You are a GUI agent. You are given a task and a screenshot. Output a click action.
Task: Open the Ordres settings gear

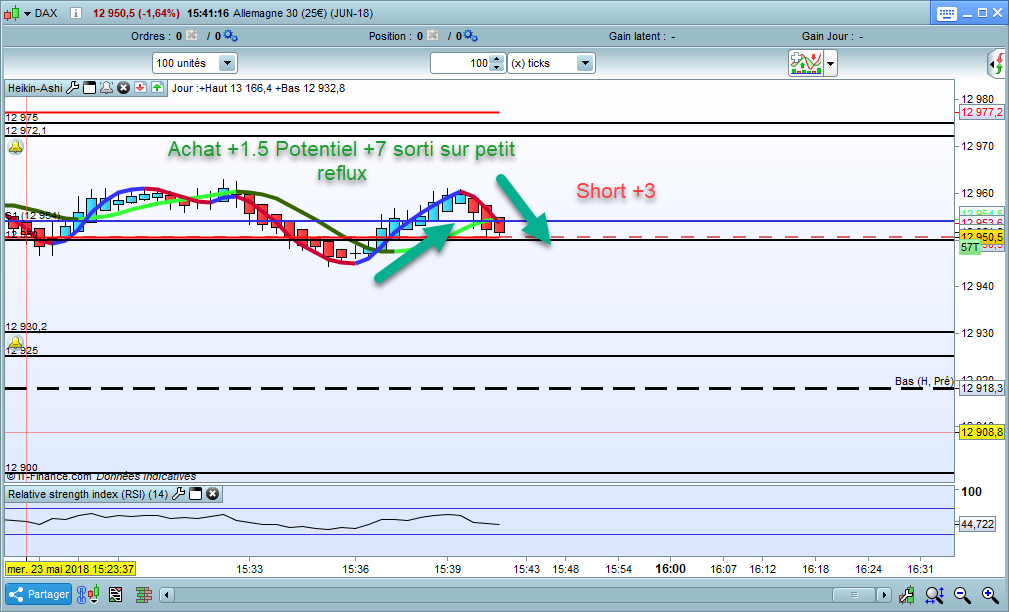coord(230,36)
